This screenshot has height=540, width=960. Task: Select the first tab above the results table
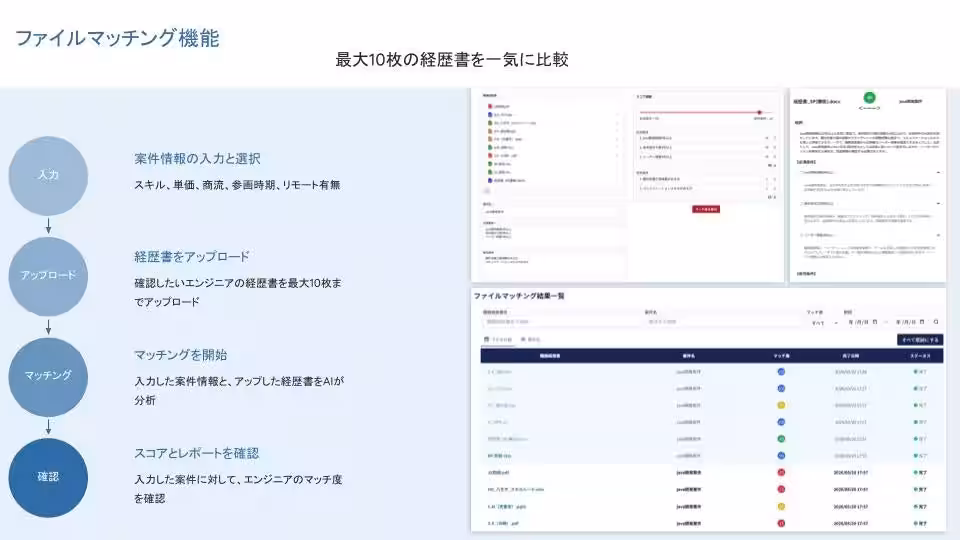coord(498,339)
